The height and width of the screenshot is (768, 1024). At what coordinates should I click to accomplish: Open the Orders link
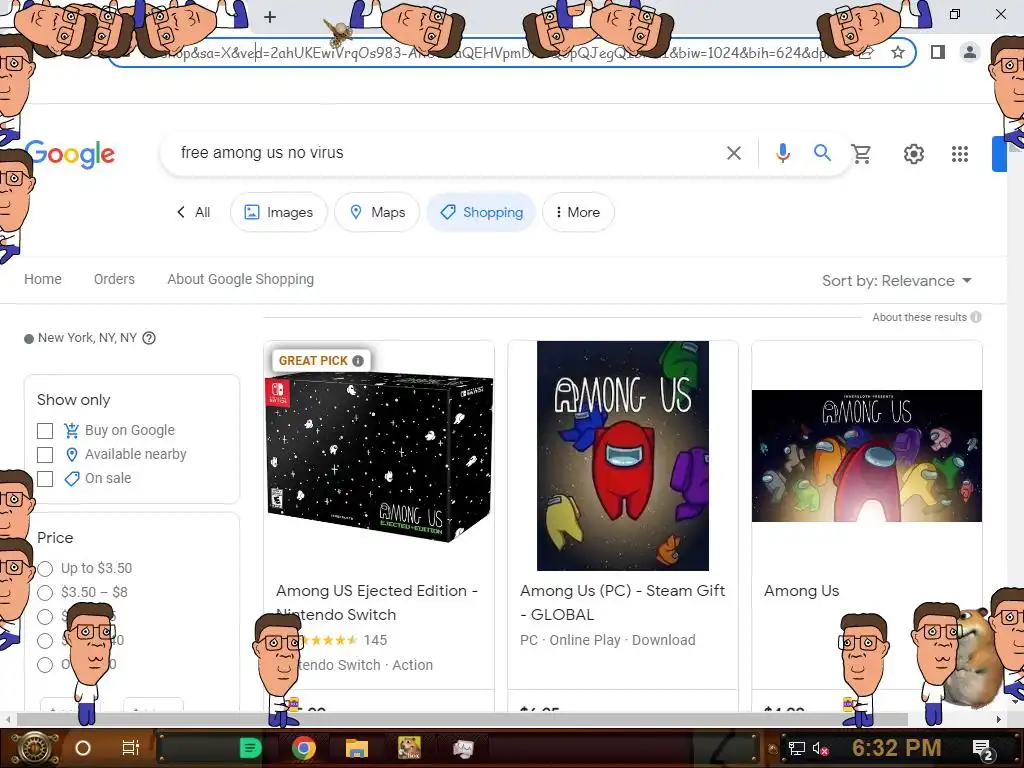114,280
